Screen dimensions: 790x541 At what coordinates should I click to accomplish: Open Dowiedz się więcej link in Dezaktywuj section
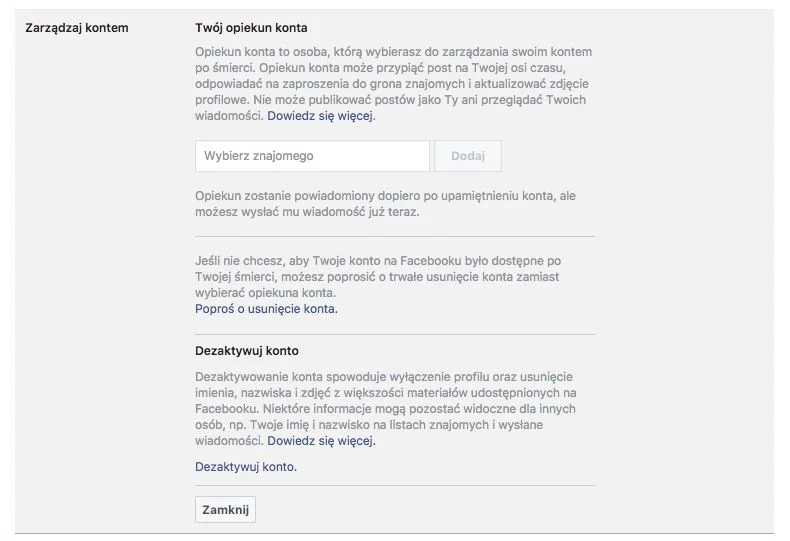(321, 441)
